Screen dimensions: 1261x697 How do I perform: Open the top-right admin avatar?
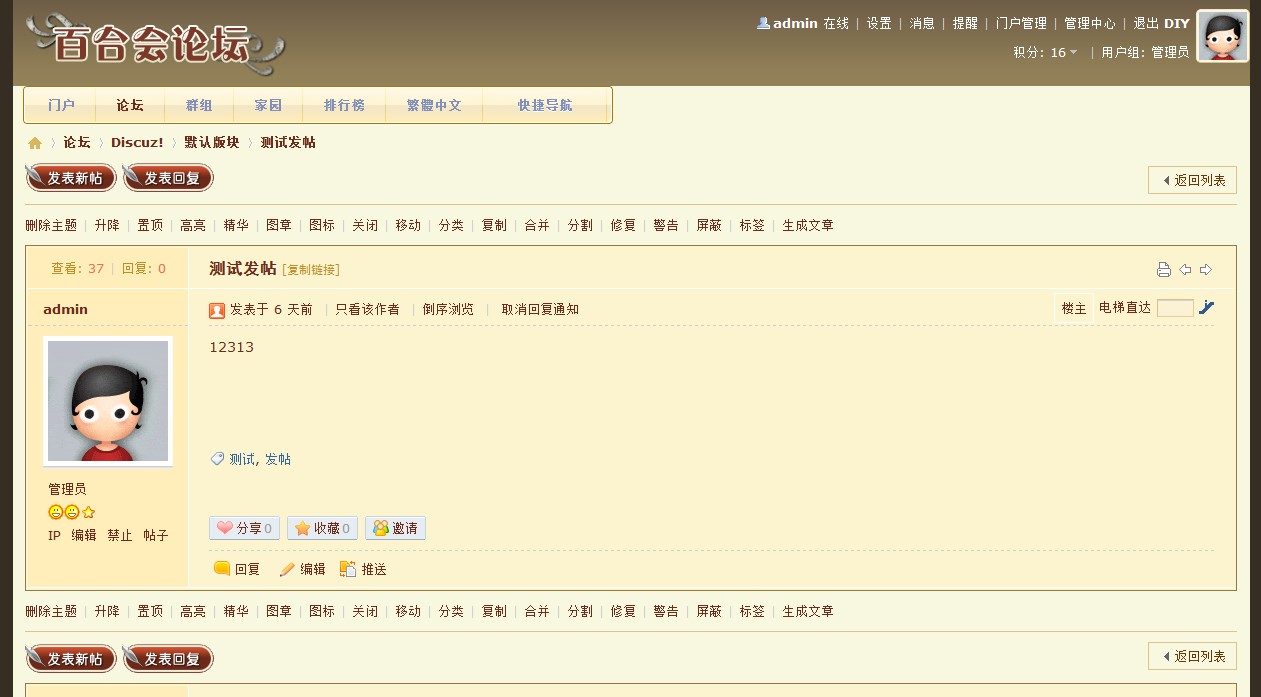(x=1223, y=36)
